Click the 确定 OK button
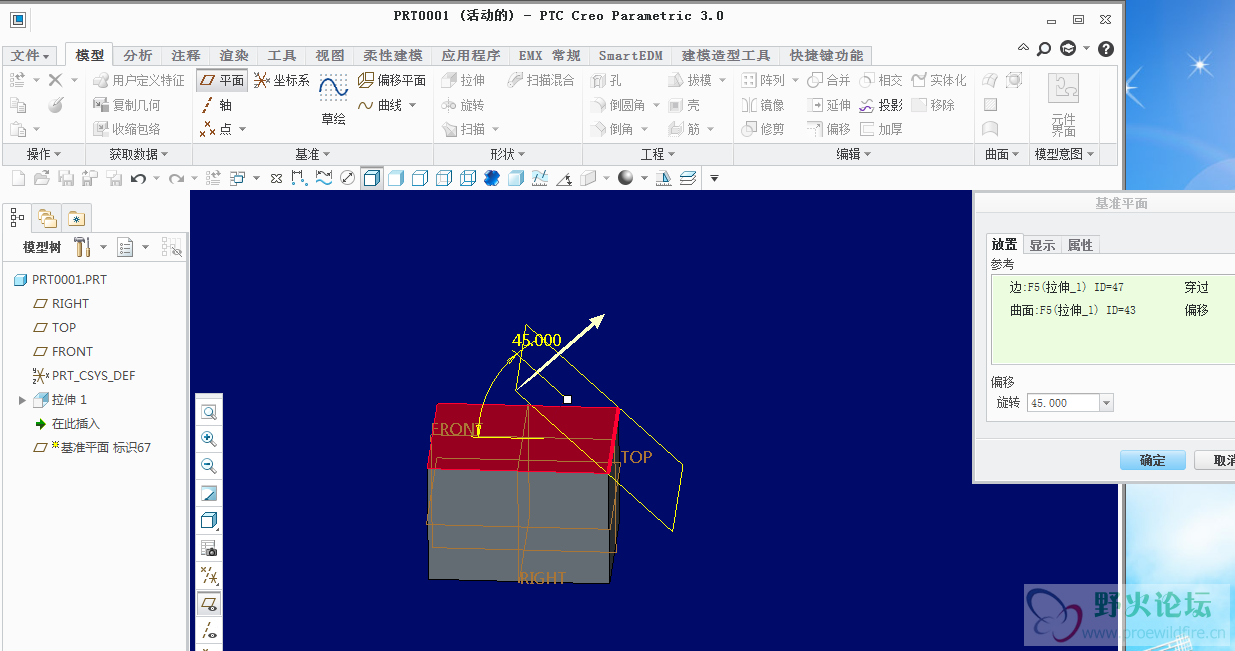1235x651 pixels. (x=1153, y=460)
